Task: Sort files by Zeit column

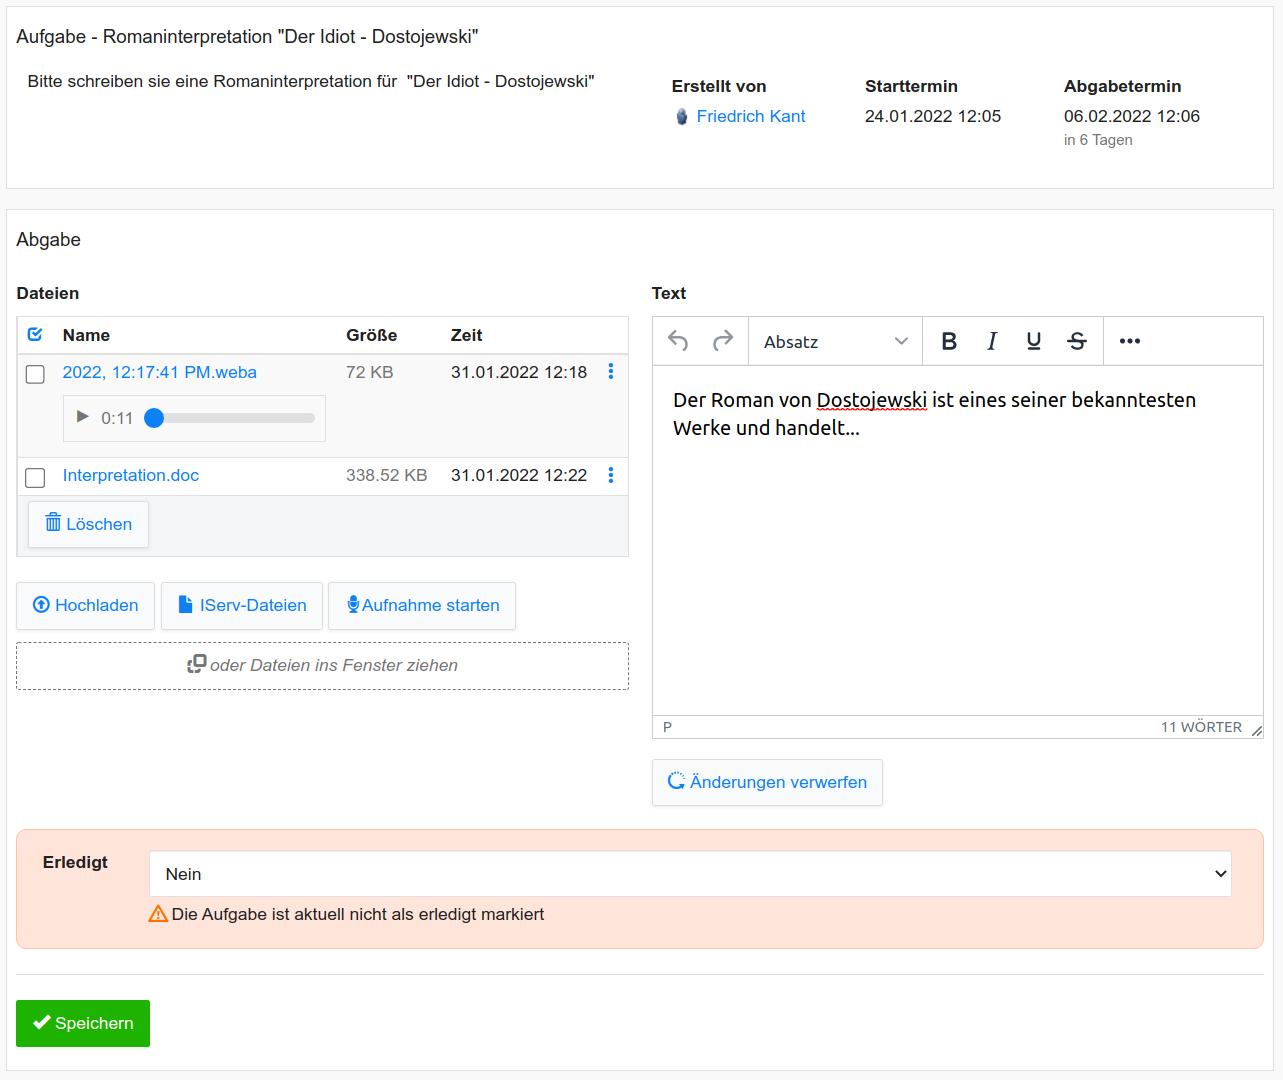Action: (466, 335)
